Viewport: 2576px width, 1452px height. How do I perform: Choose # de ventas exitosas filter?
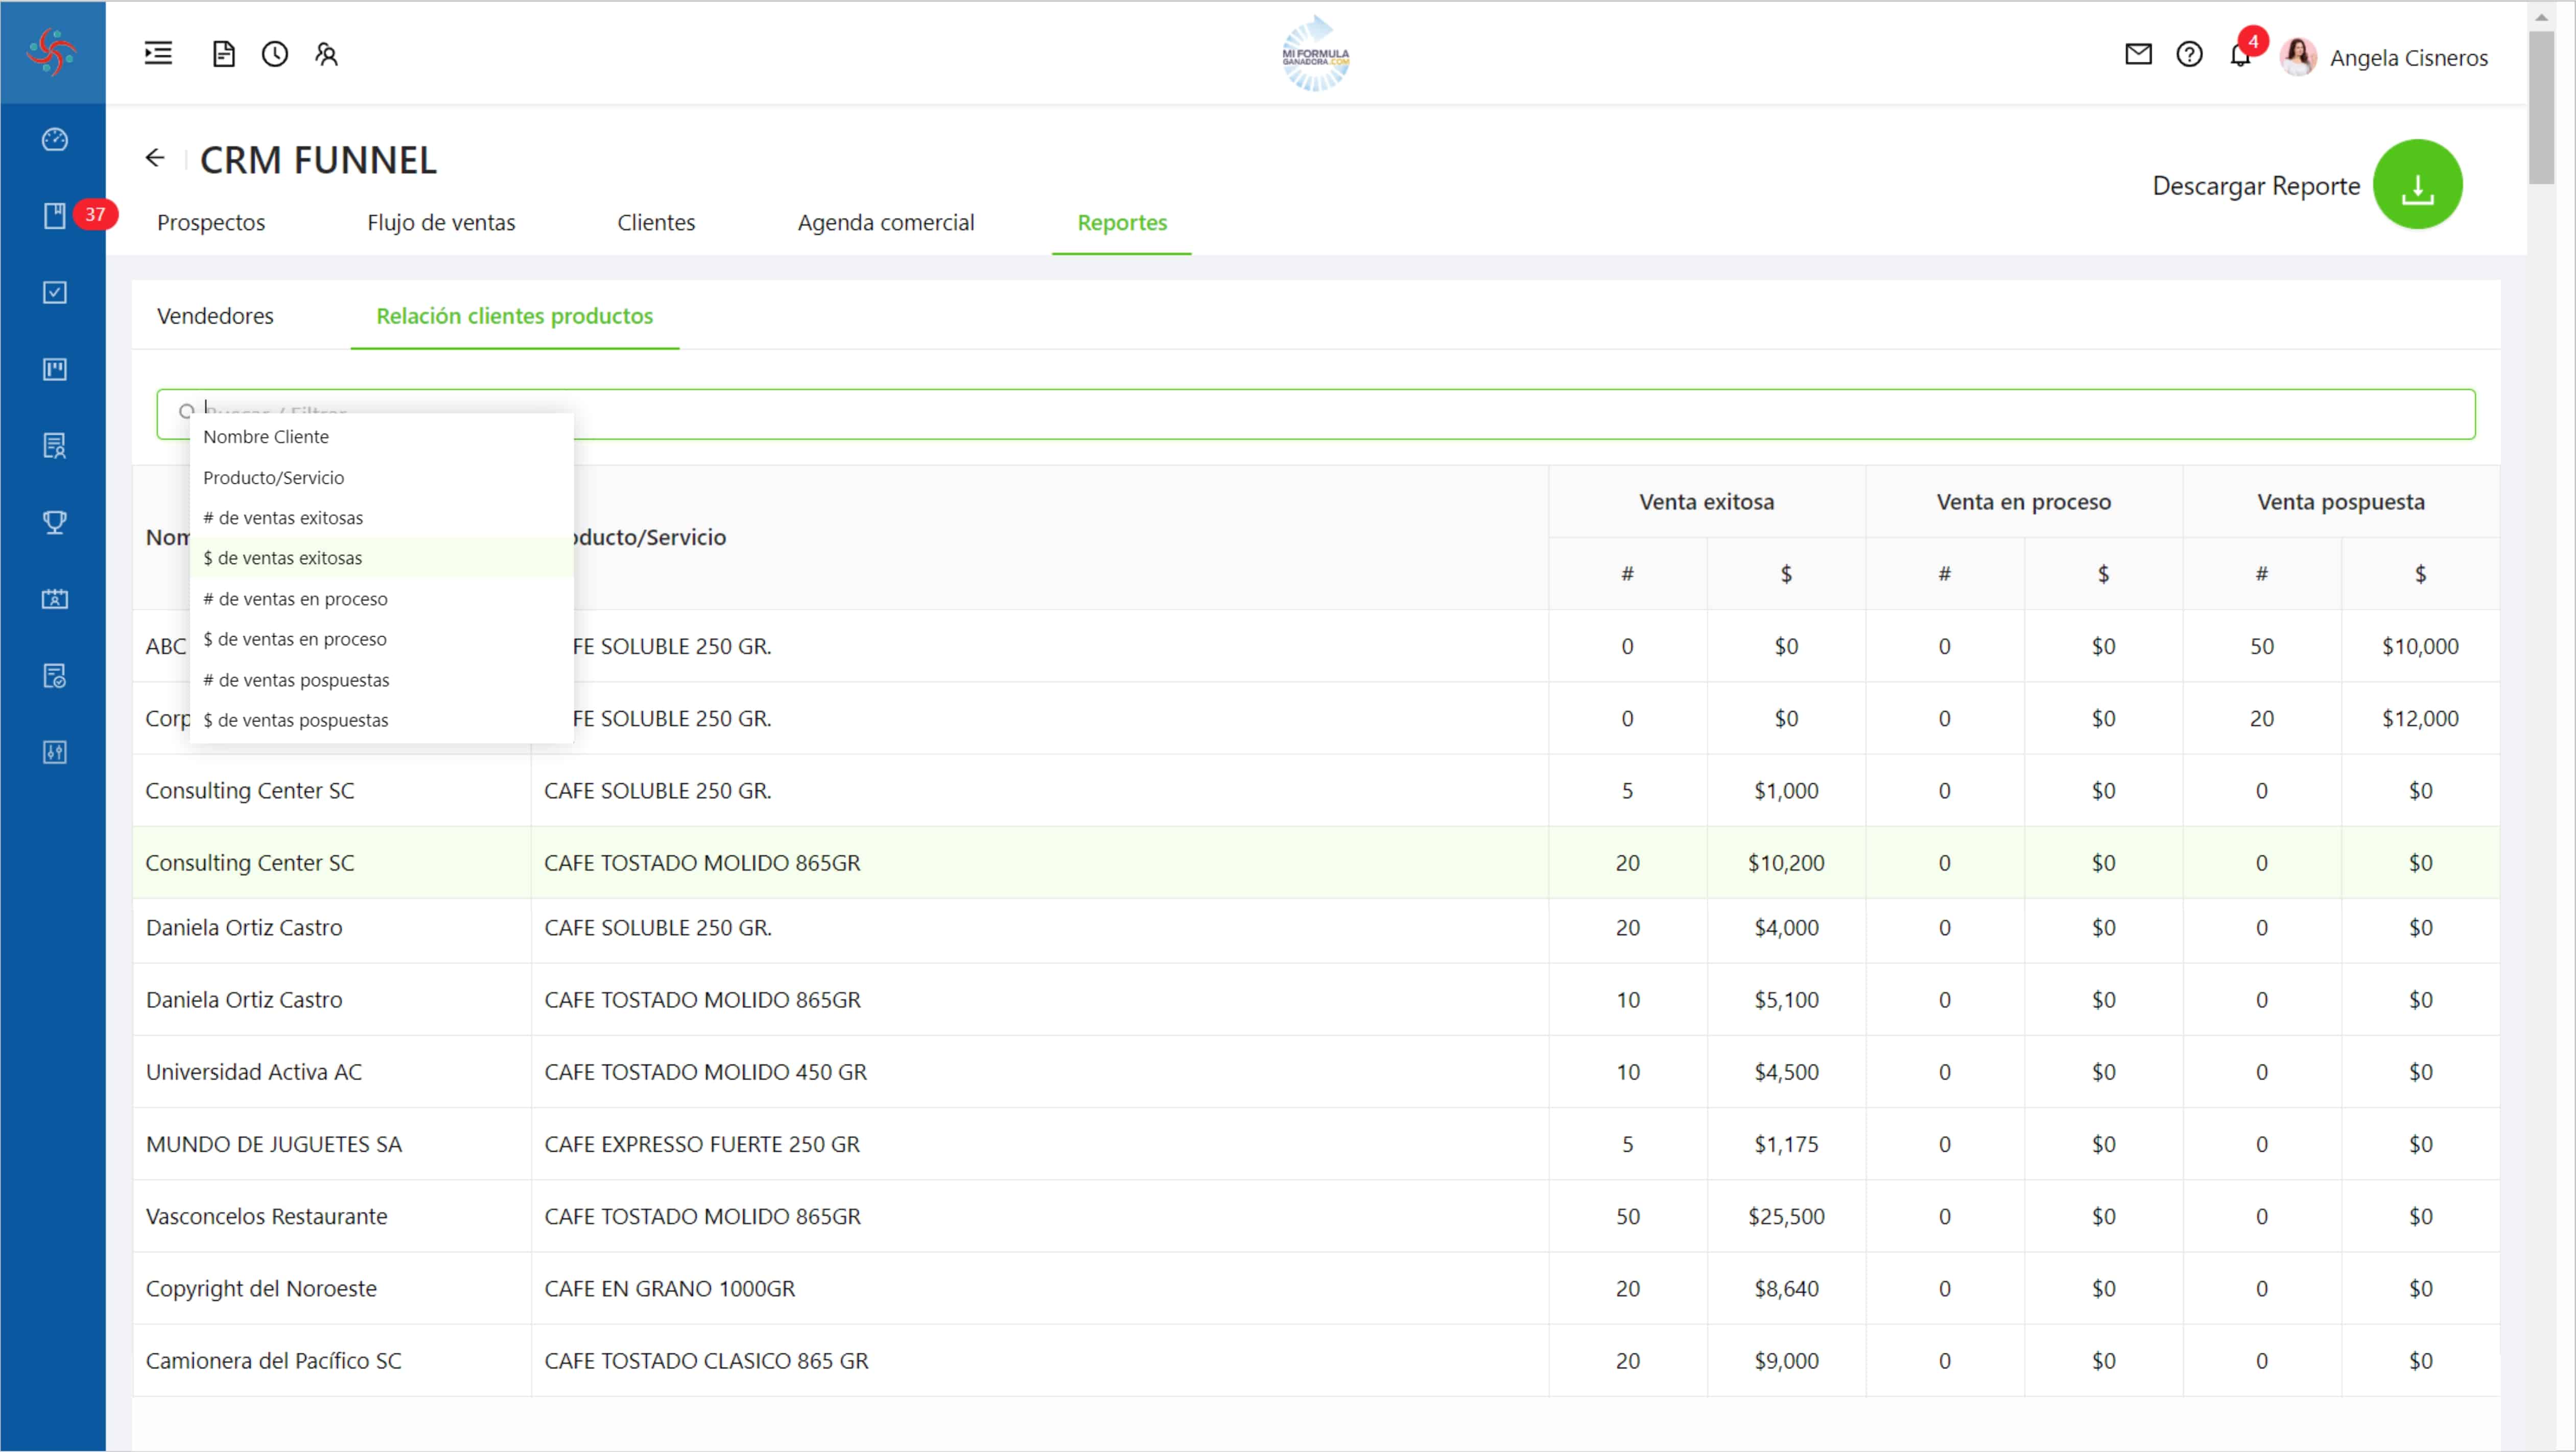381,517
